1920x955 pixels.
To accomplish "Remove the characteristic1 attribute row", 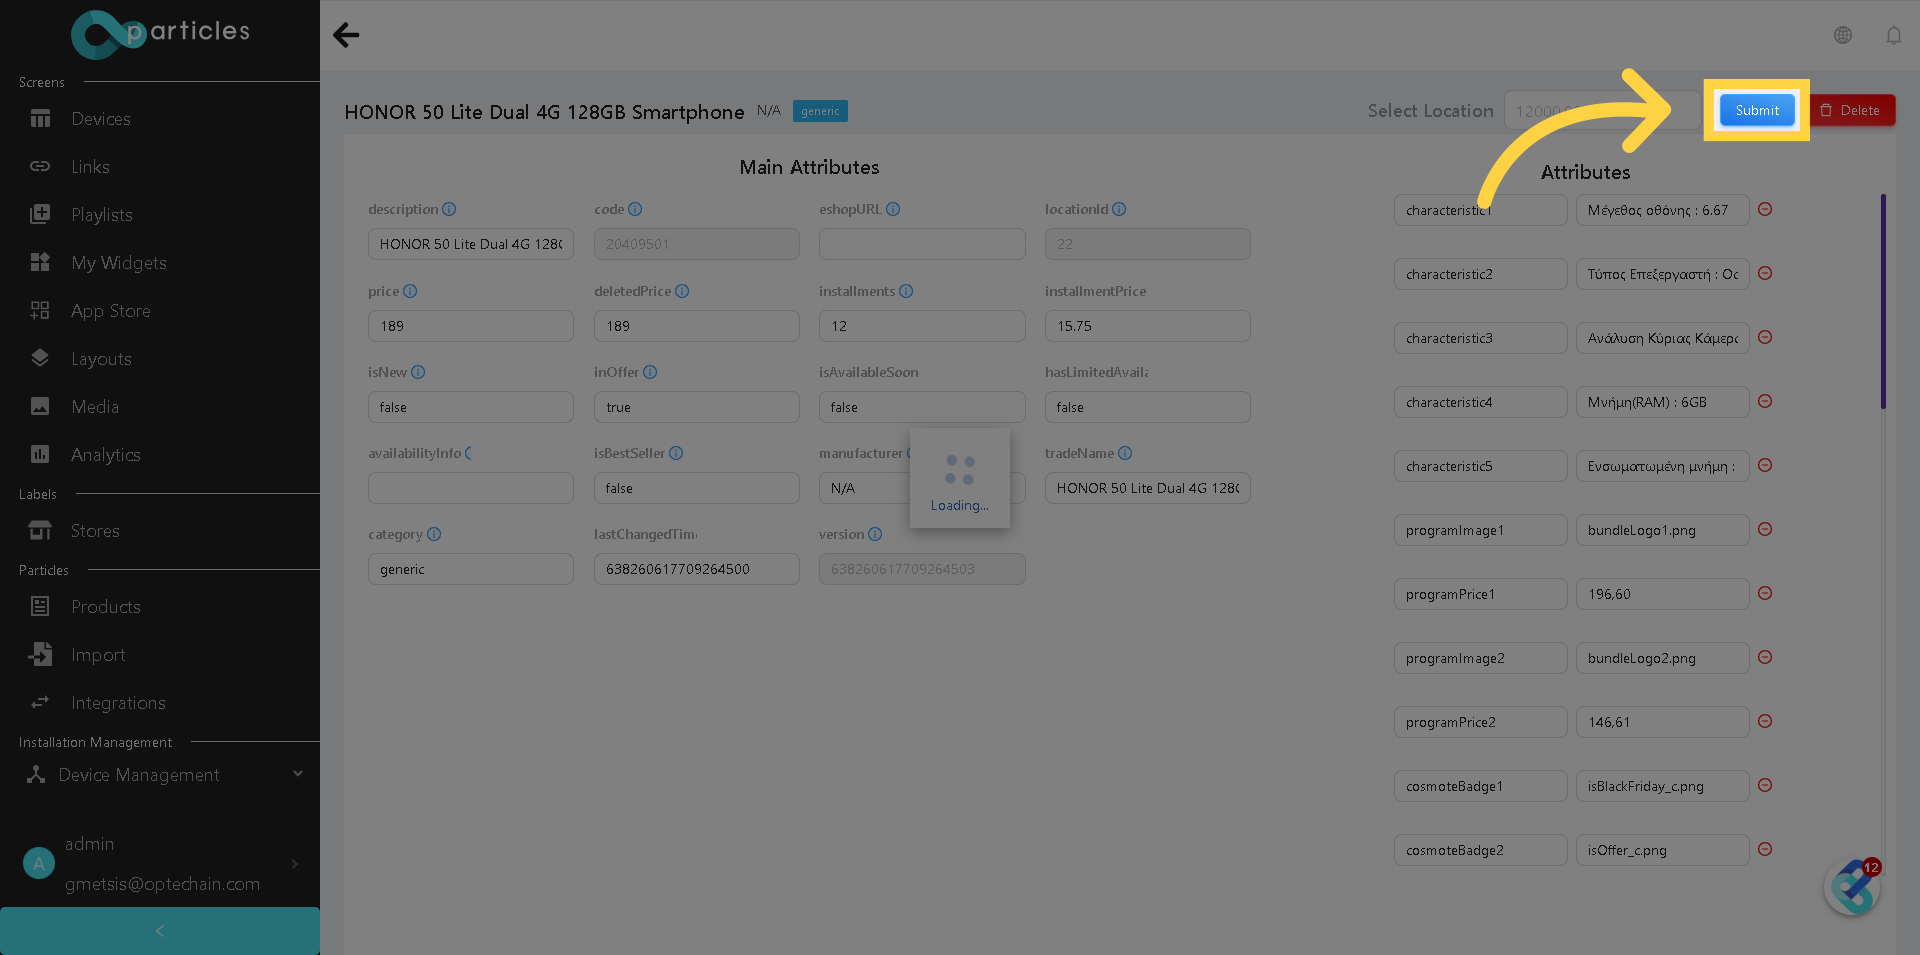I will tap(1765, 209).
